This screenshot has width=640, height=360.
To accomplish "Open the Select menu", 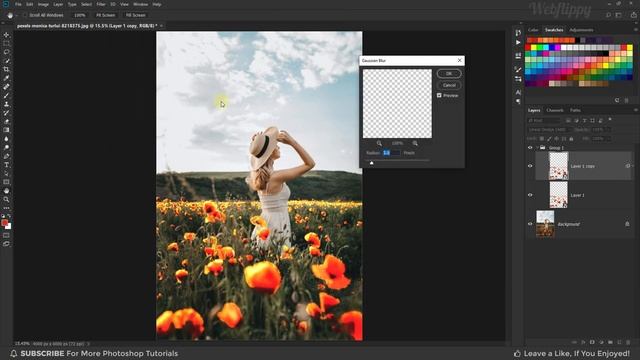I will [x=87, y=4].
